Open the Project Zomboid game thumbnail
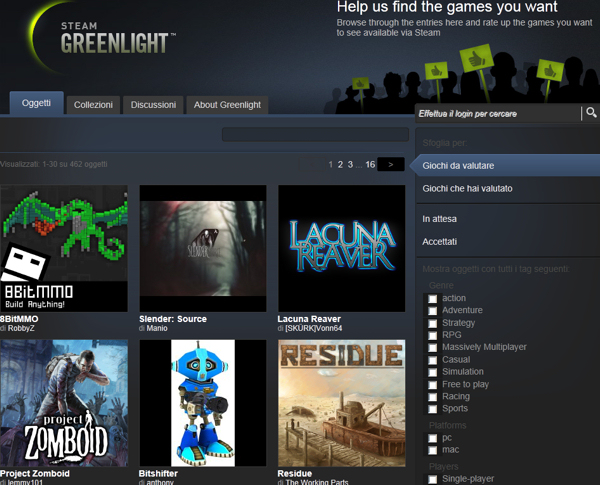Screen dimensions: 600x485 click(64, 403)
